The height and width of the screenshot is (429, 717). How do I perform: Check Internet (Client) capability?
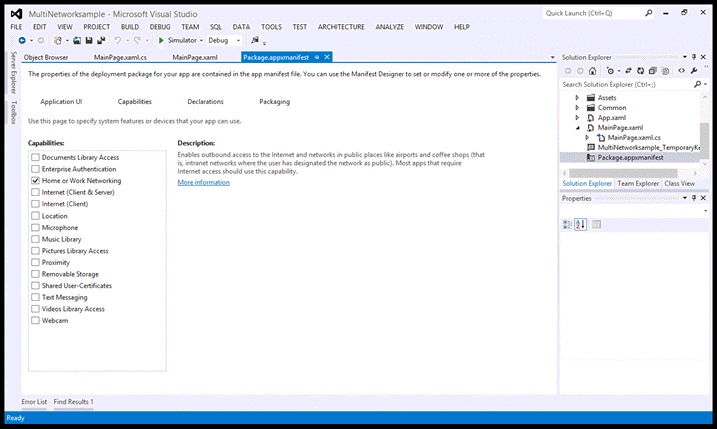pyautogui.click(x=35, y=204)
